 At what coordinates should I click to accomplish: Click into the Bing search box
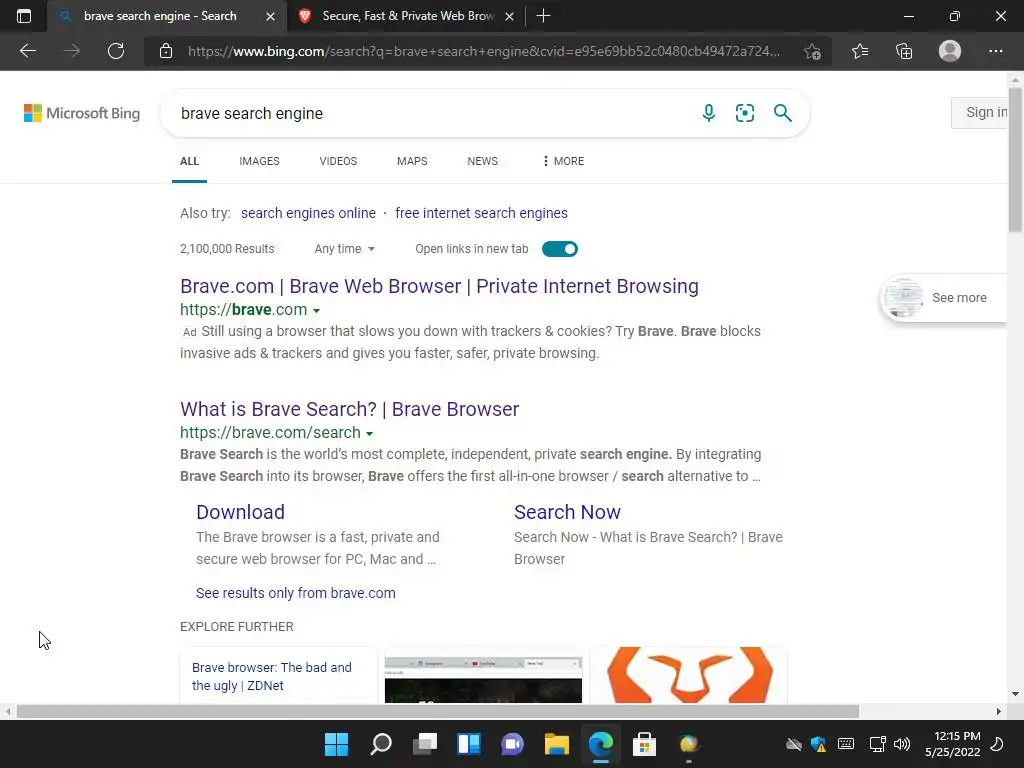tap(431, 113)
